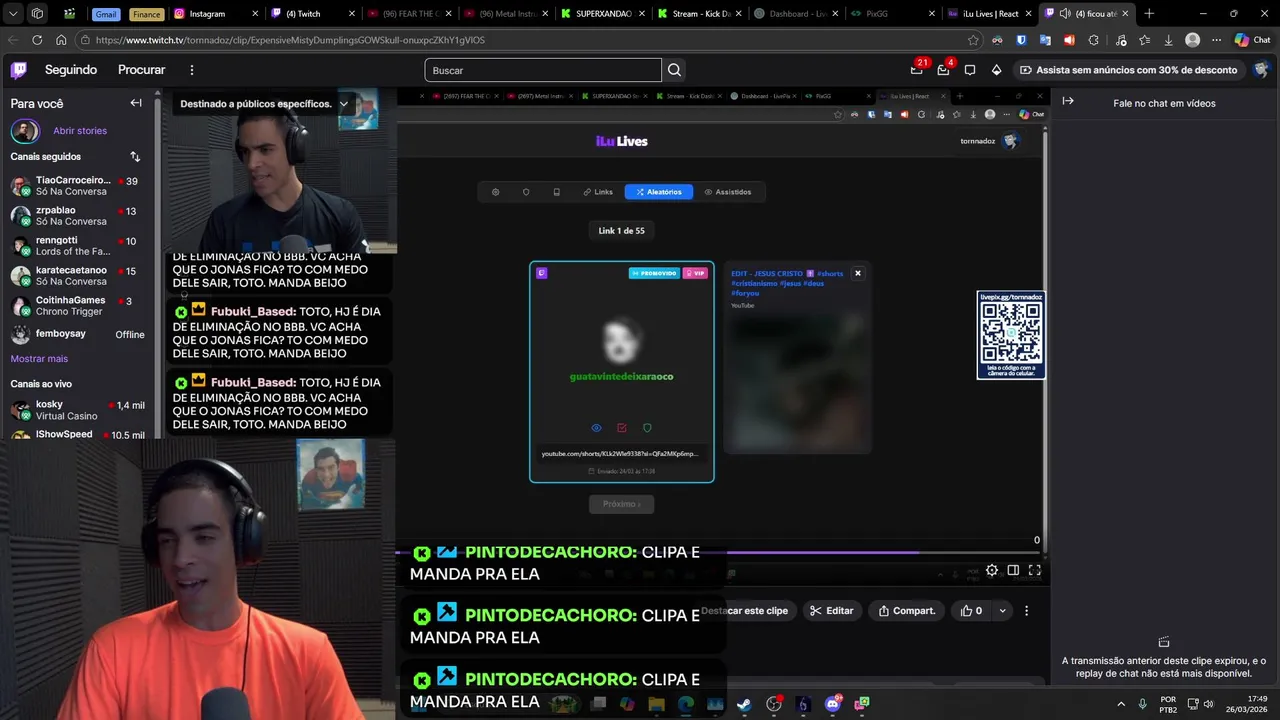Viewport: 1280px width, 720px height.
Task: Open Twitch notifications with 21 badge
Action: 917,70
